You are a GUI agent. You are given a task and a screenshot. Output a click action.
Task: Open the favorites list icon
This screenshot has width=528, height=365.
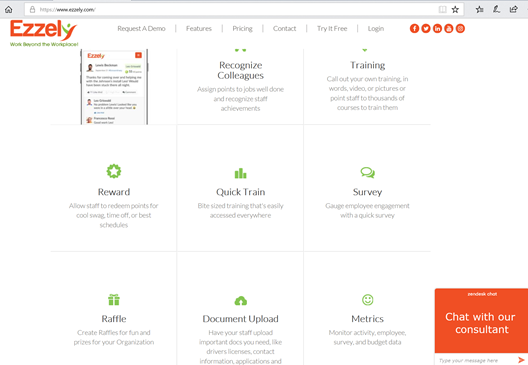click(x=480, y=9)
